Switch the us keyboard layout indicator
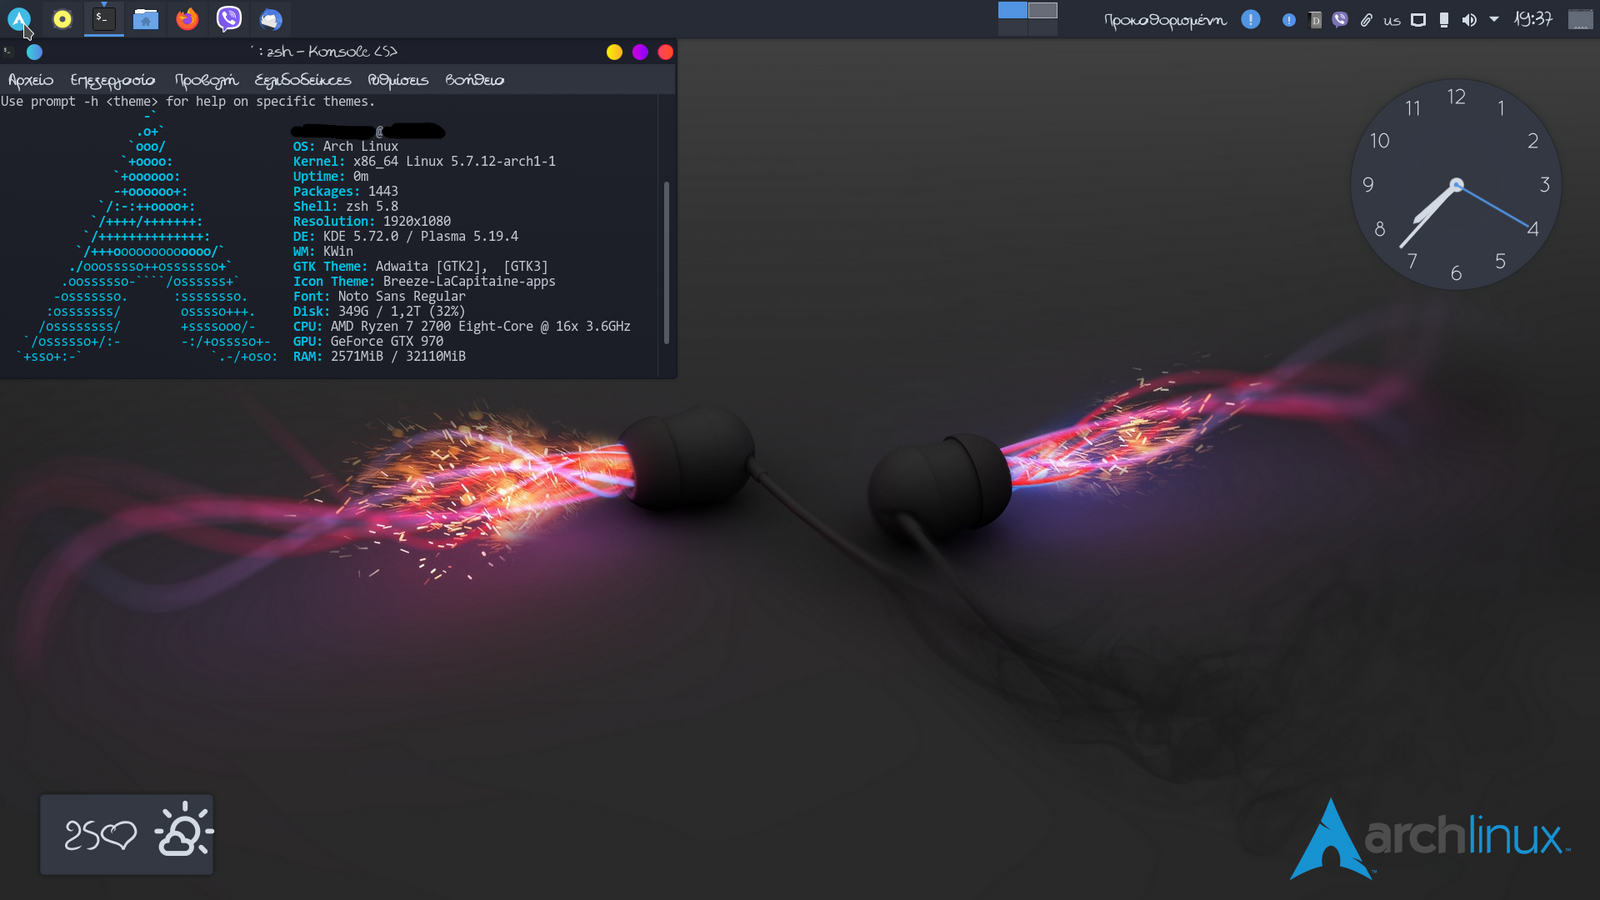This screenshot has height=900, width=1600. [1392, 21]
